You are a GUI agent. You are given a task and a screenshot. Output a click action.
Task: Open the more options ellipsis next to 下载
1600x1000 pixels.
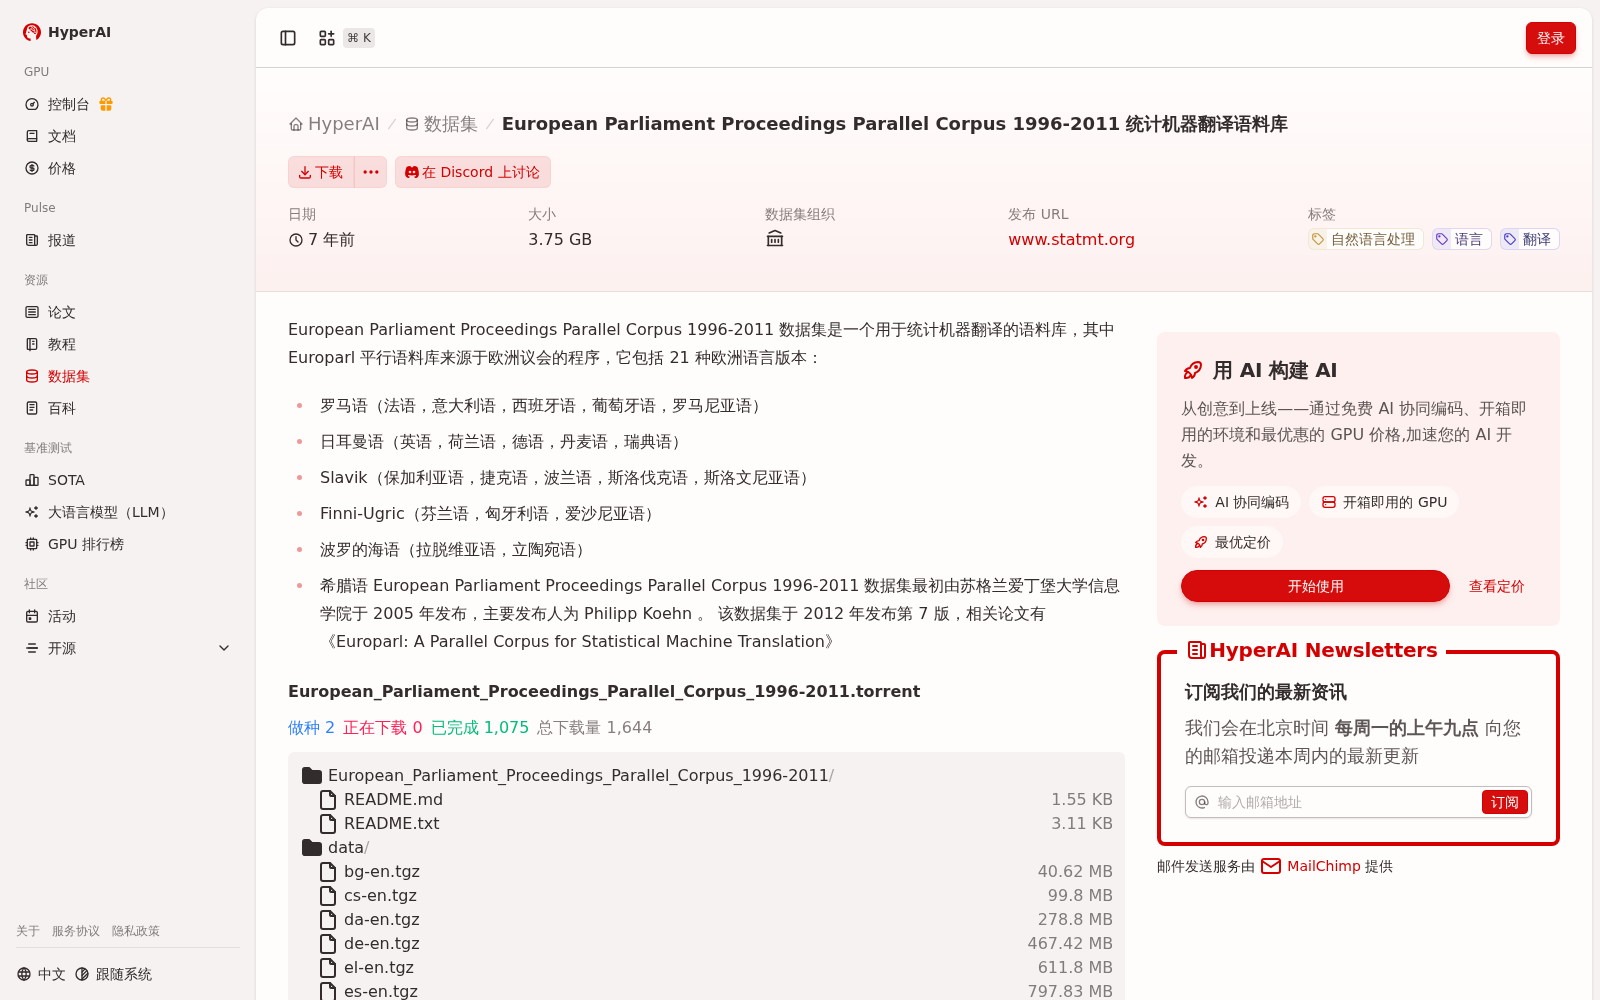click(x=371, y=172)
